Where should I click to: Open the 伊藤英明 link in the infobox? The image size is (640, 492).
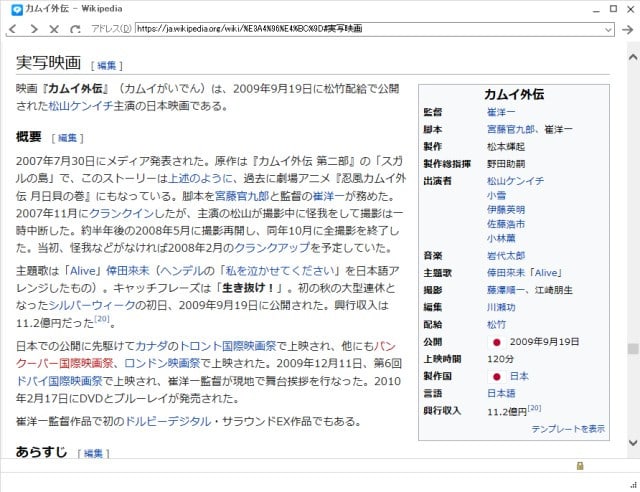506,209
